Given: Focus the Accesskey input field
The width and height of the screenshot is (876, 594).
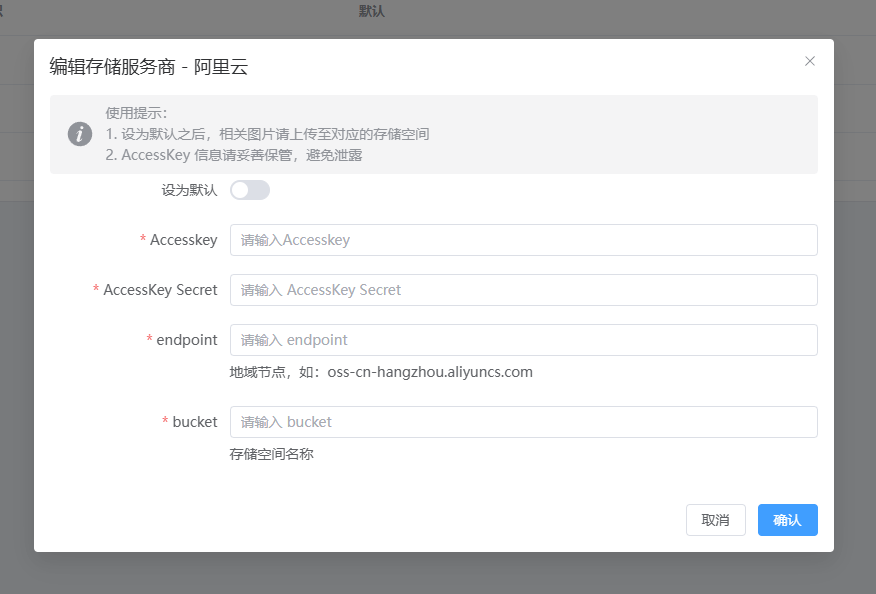Looking at the screenshot, I should 523,240.
